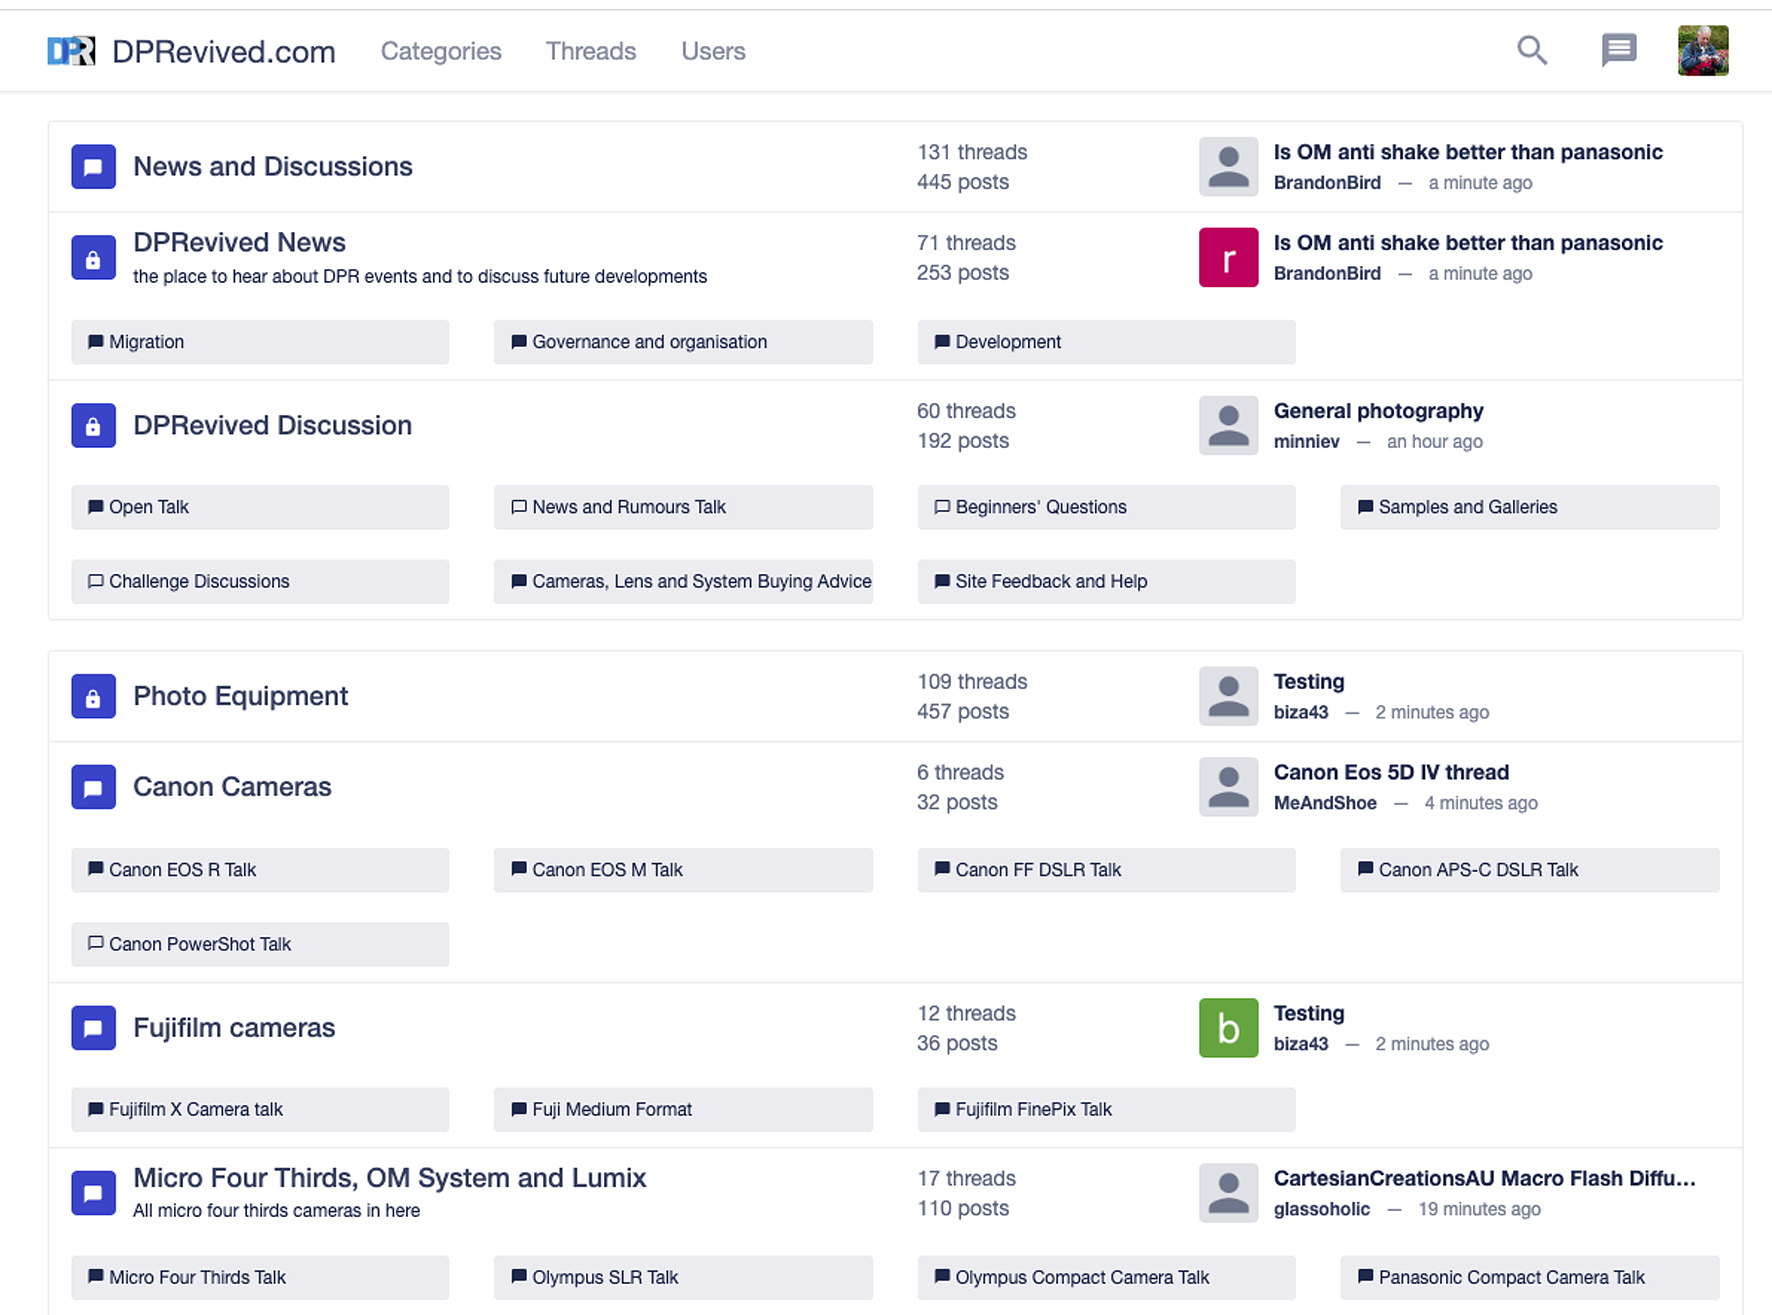Viewport: 1772px width, 1315px height.
Task: Open Governance and organisation subforum
Action: tap(683, 342)
